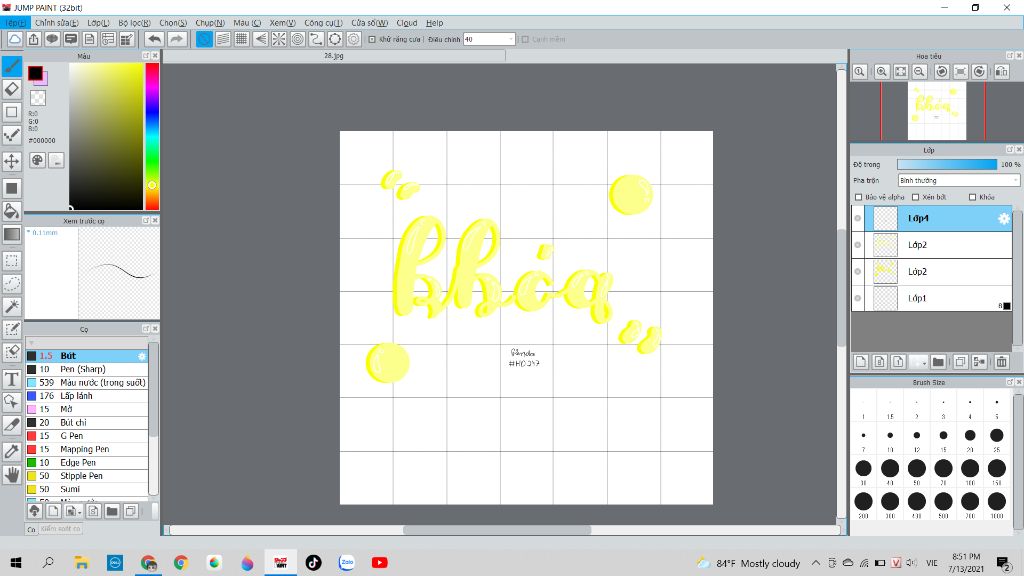The width and height of the screenshot is (1024, 576).
Task: Enable the curve snap guide
Action: [x=316, y=39]
